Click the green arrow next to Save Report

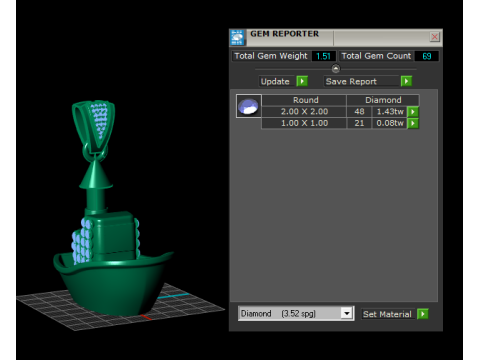click(x=406, y=81)
